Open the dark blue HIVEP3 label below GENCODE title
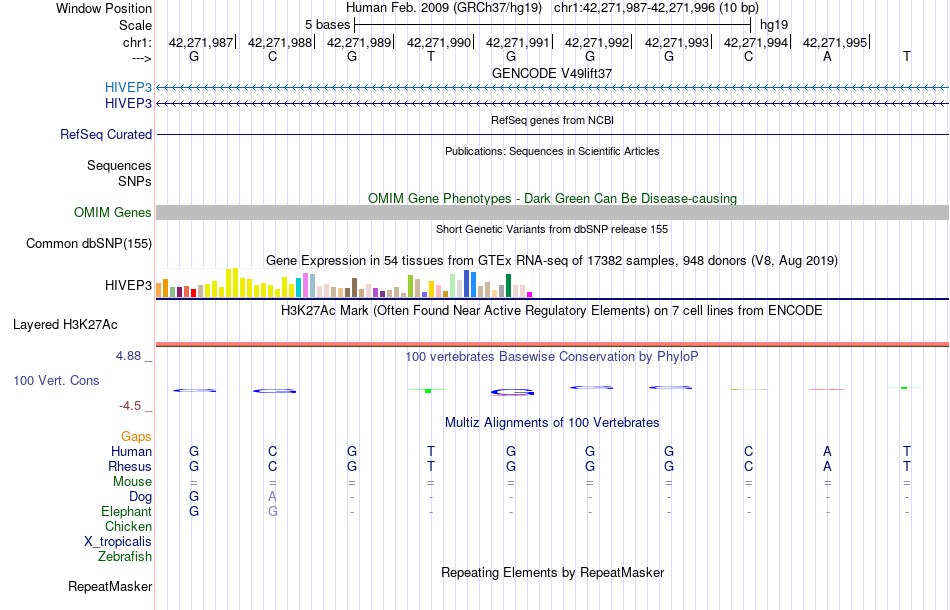This screenshot has width=950, height=610. 128,104
